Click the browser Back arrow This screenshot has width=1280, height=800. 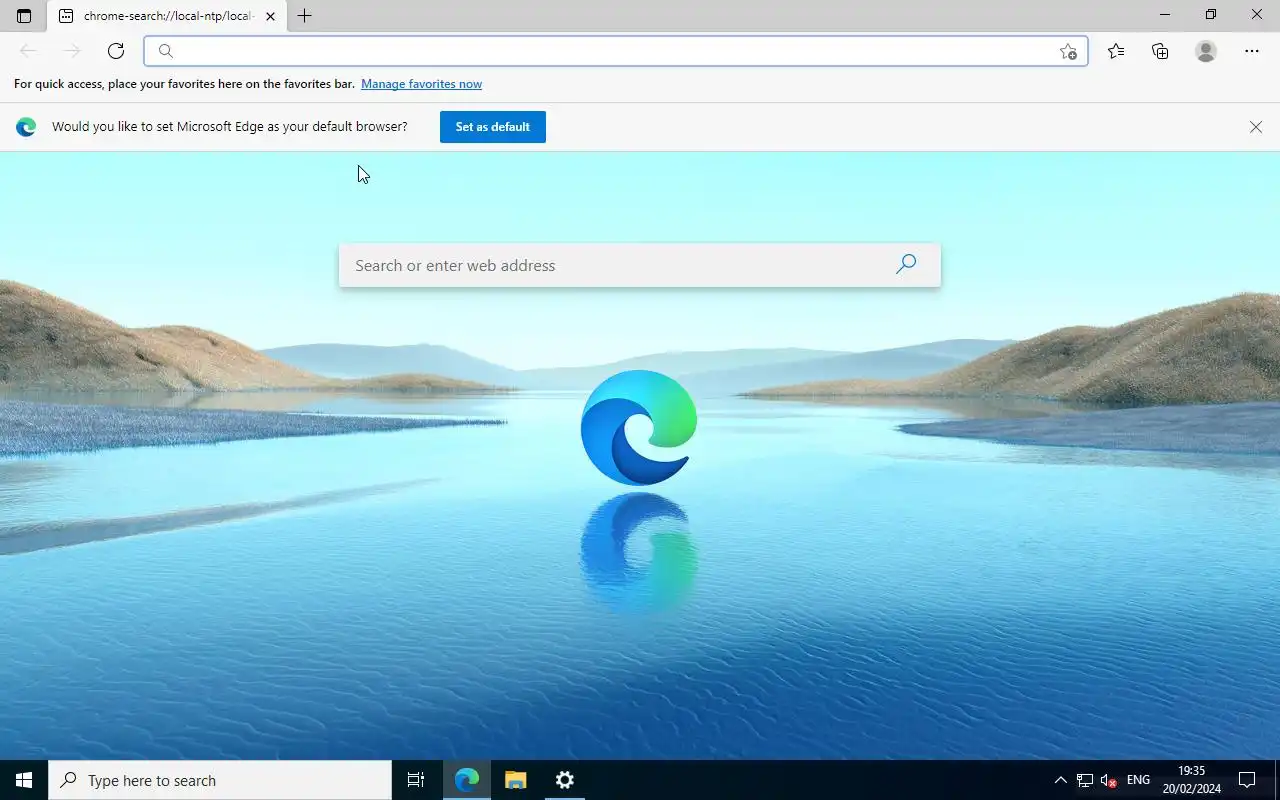tap(28, 51)
